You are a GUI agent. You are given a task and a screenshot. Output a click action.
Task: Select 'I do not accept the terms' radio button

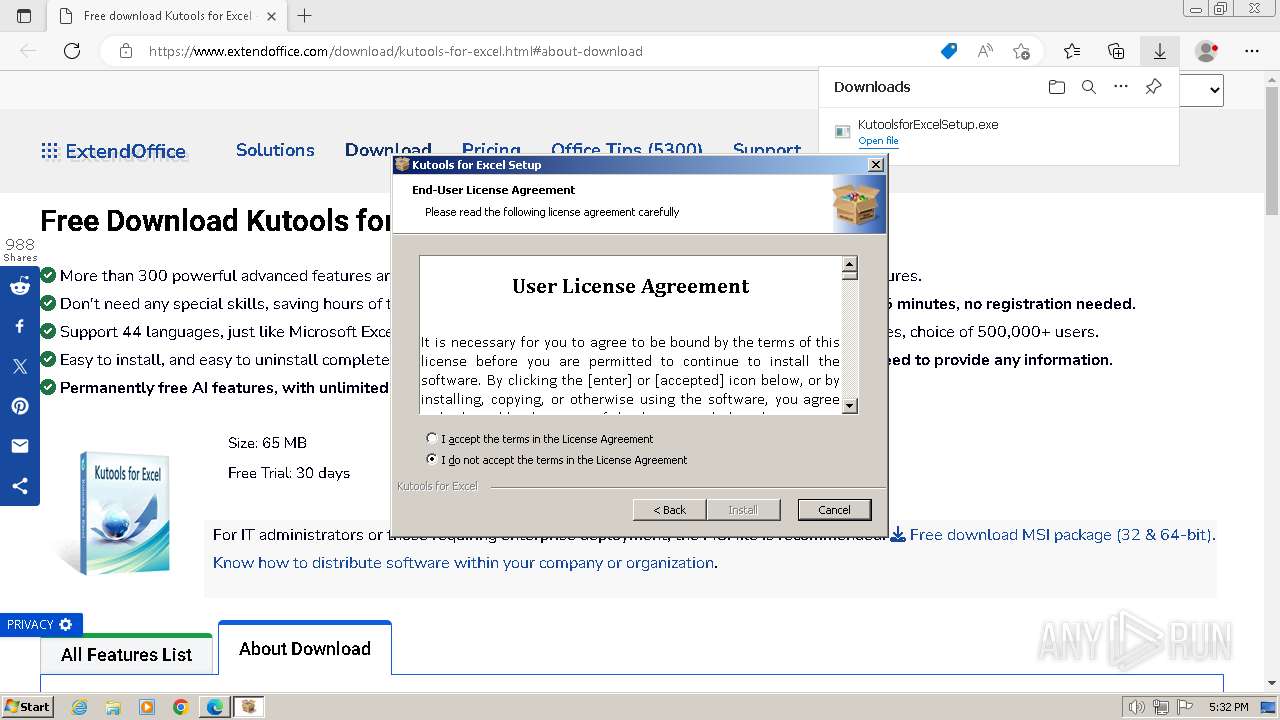pyautogui.click(x=432, y=460)
